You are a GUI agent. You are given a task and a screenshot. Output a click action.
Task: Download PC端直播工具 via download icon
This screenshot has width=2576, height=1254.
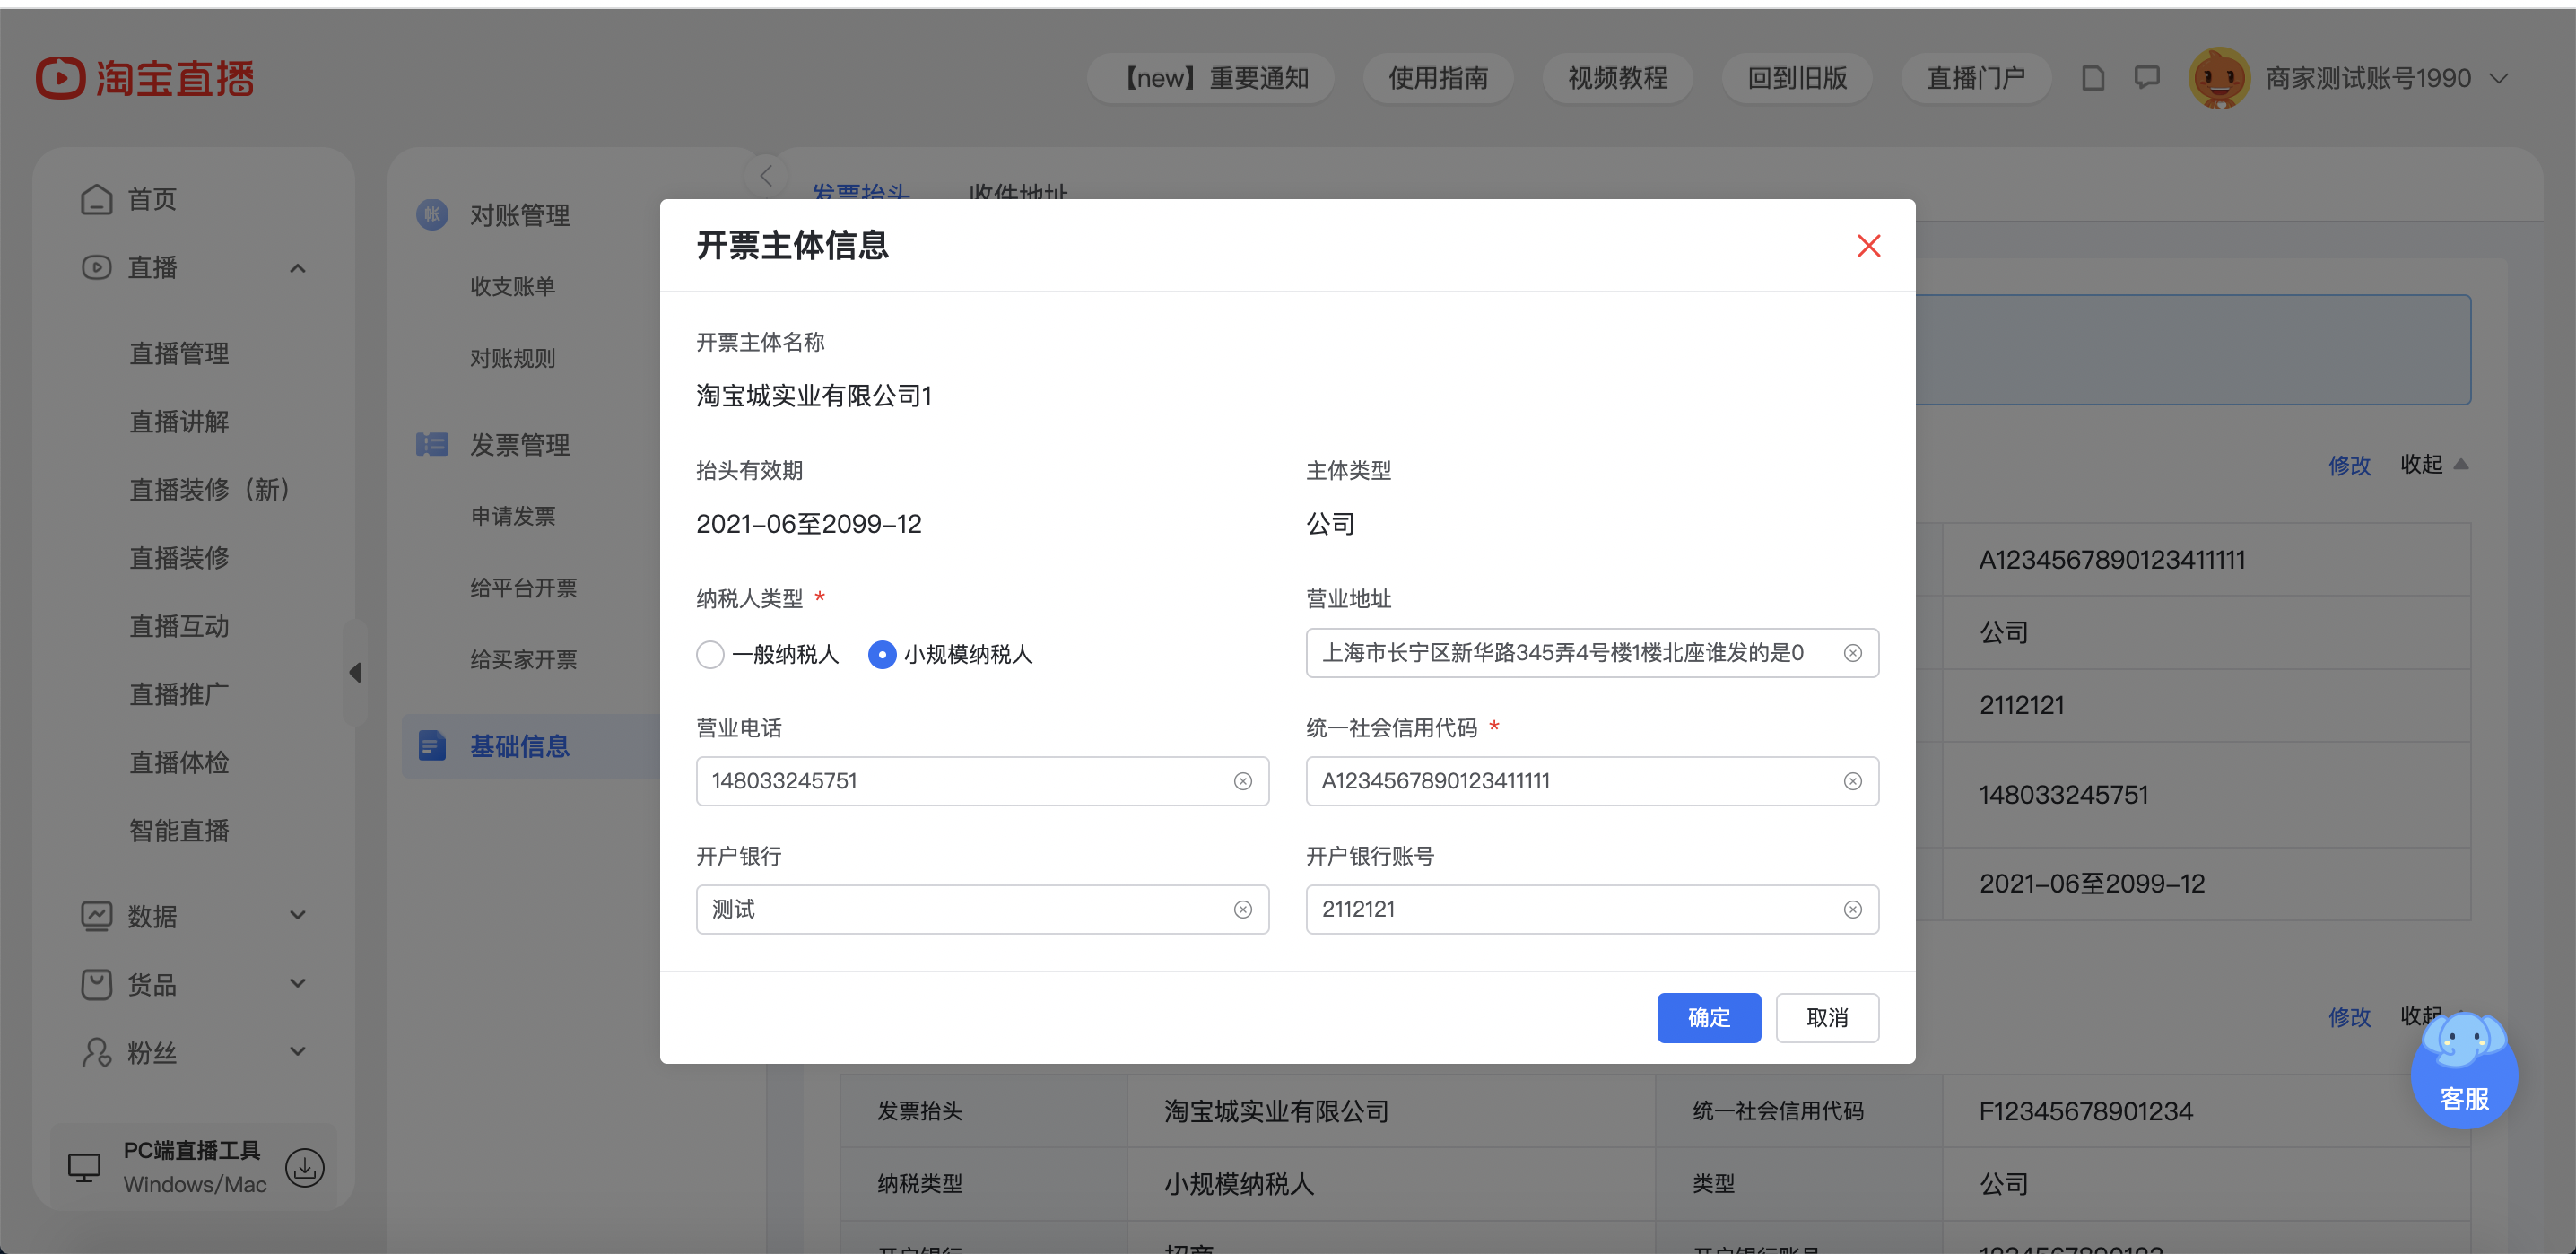(x=305, y=1166)
